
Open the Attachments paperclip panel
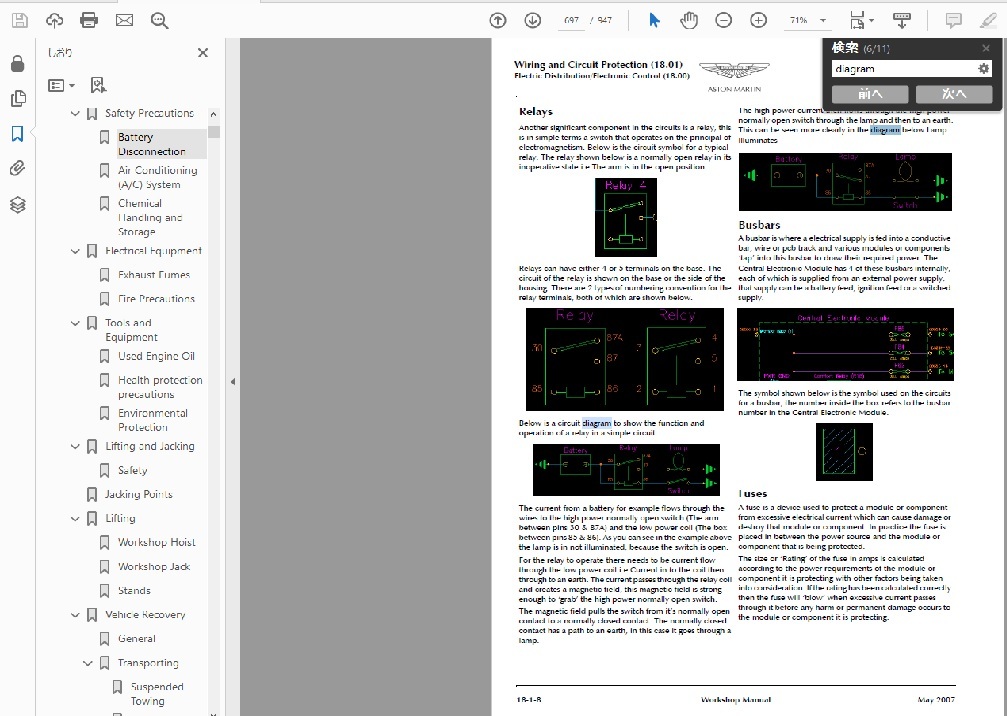17,168
